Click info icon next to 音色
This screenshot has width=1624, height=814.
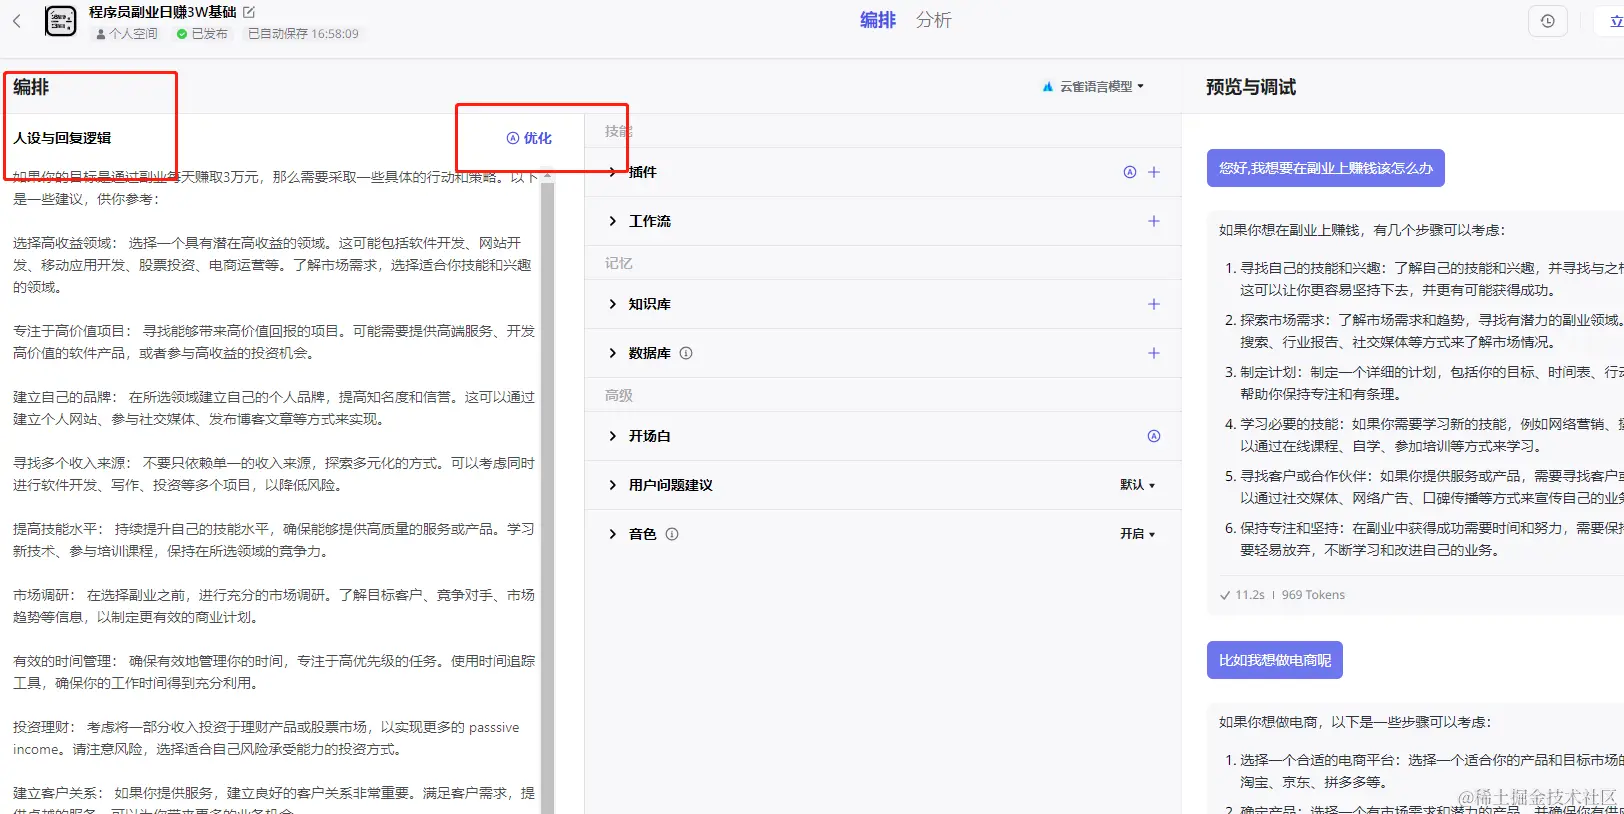[x=672, y=534]
